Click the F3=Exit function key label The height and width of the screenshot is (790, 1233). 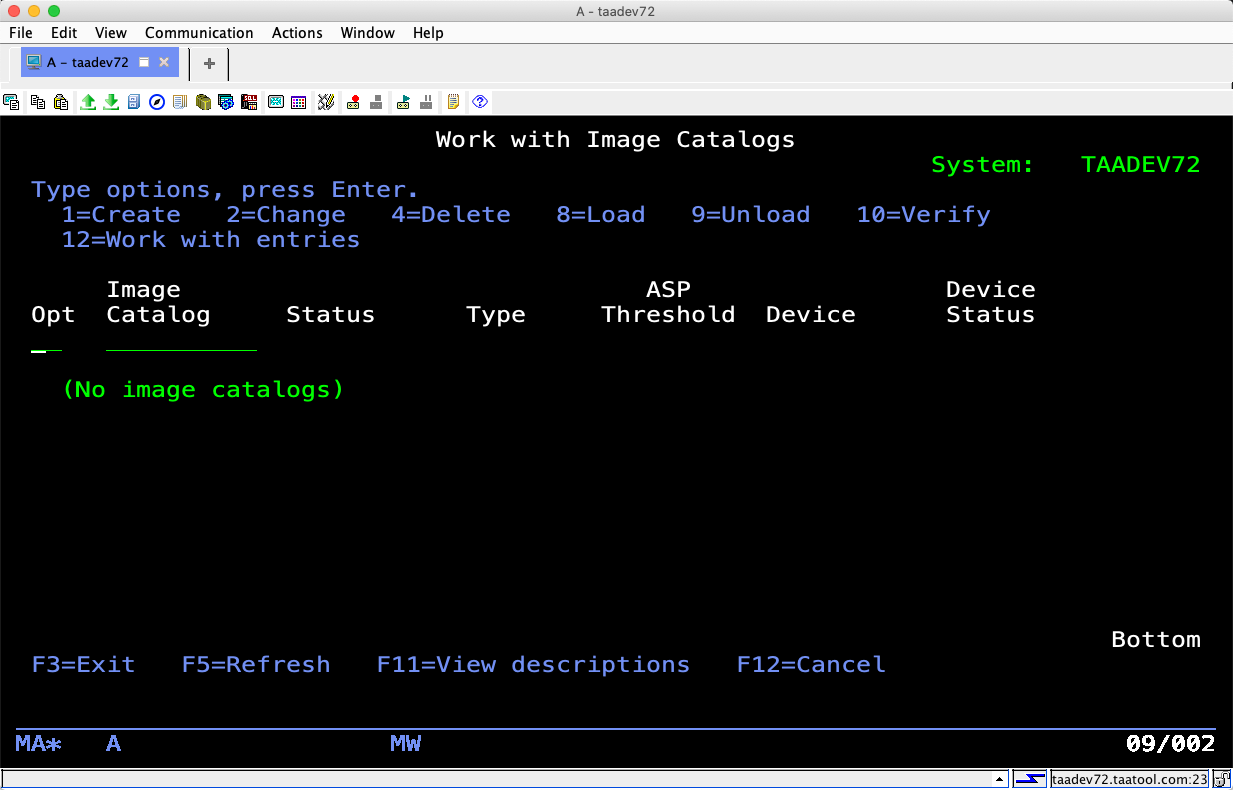click(83, 665)
